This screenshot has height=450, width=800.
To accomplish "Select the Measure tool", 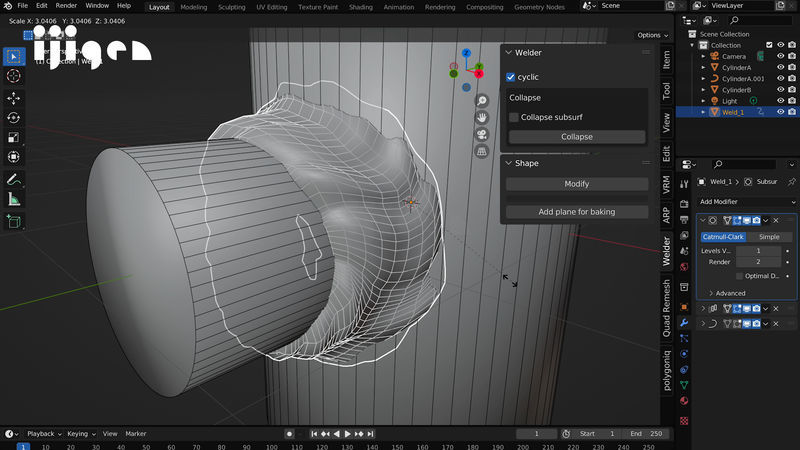I will point(14,199).
